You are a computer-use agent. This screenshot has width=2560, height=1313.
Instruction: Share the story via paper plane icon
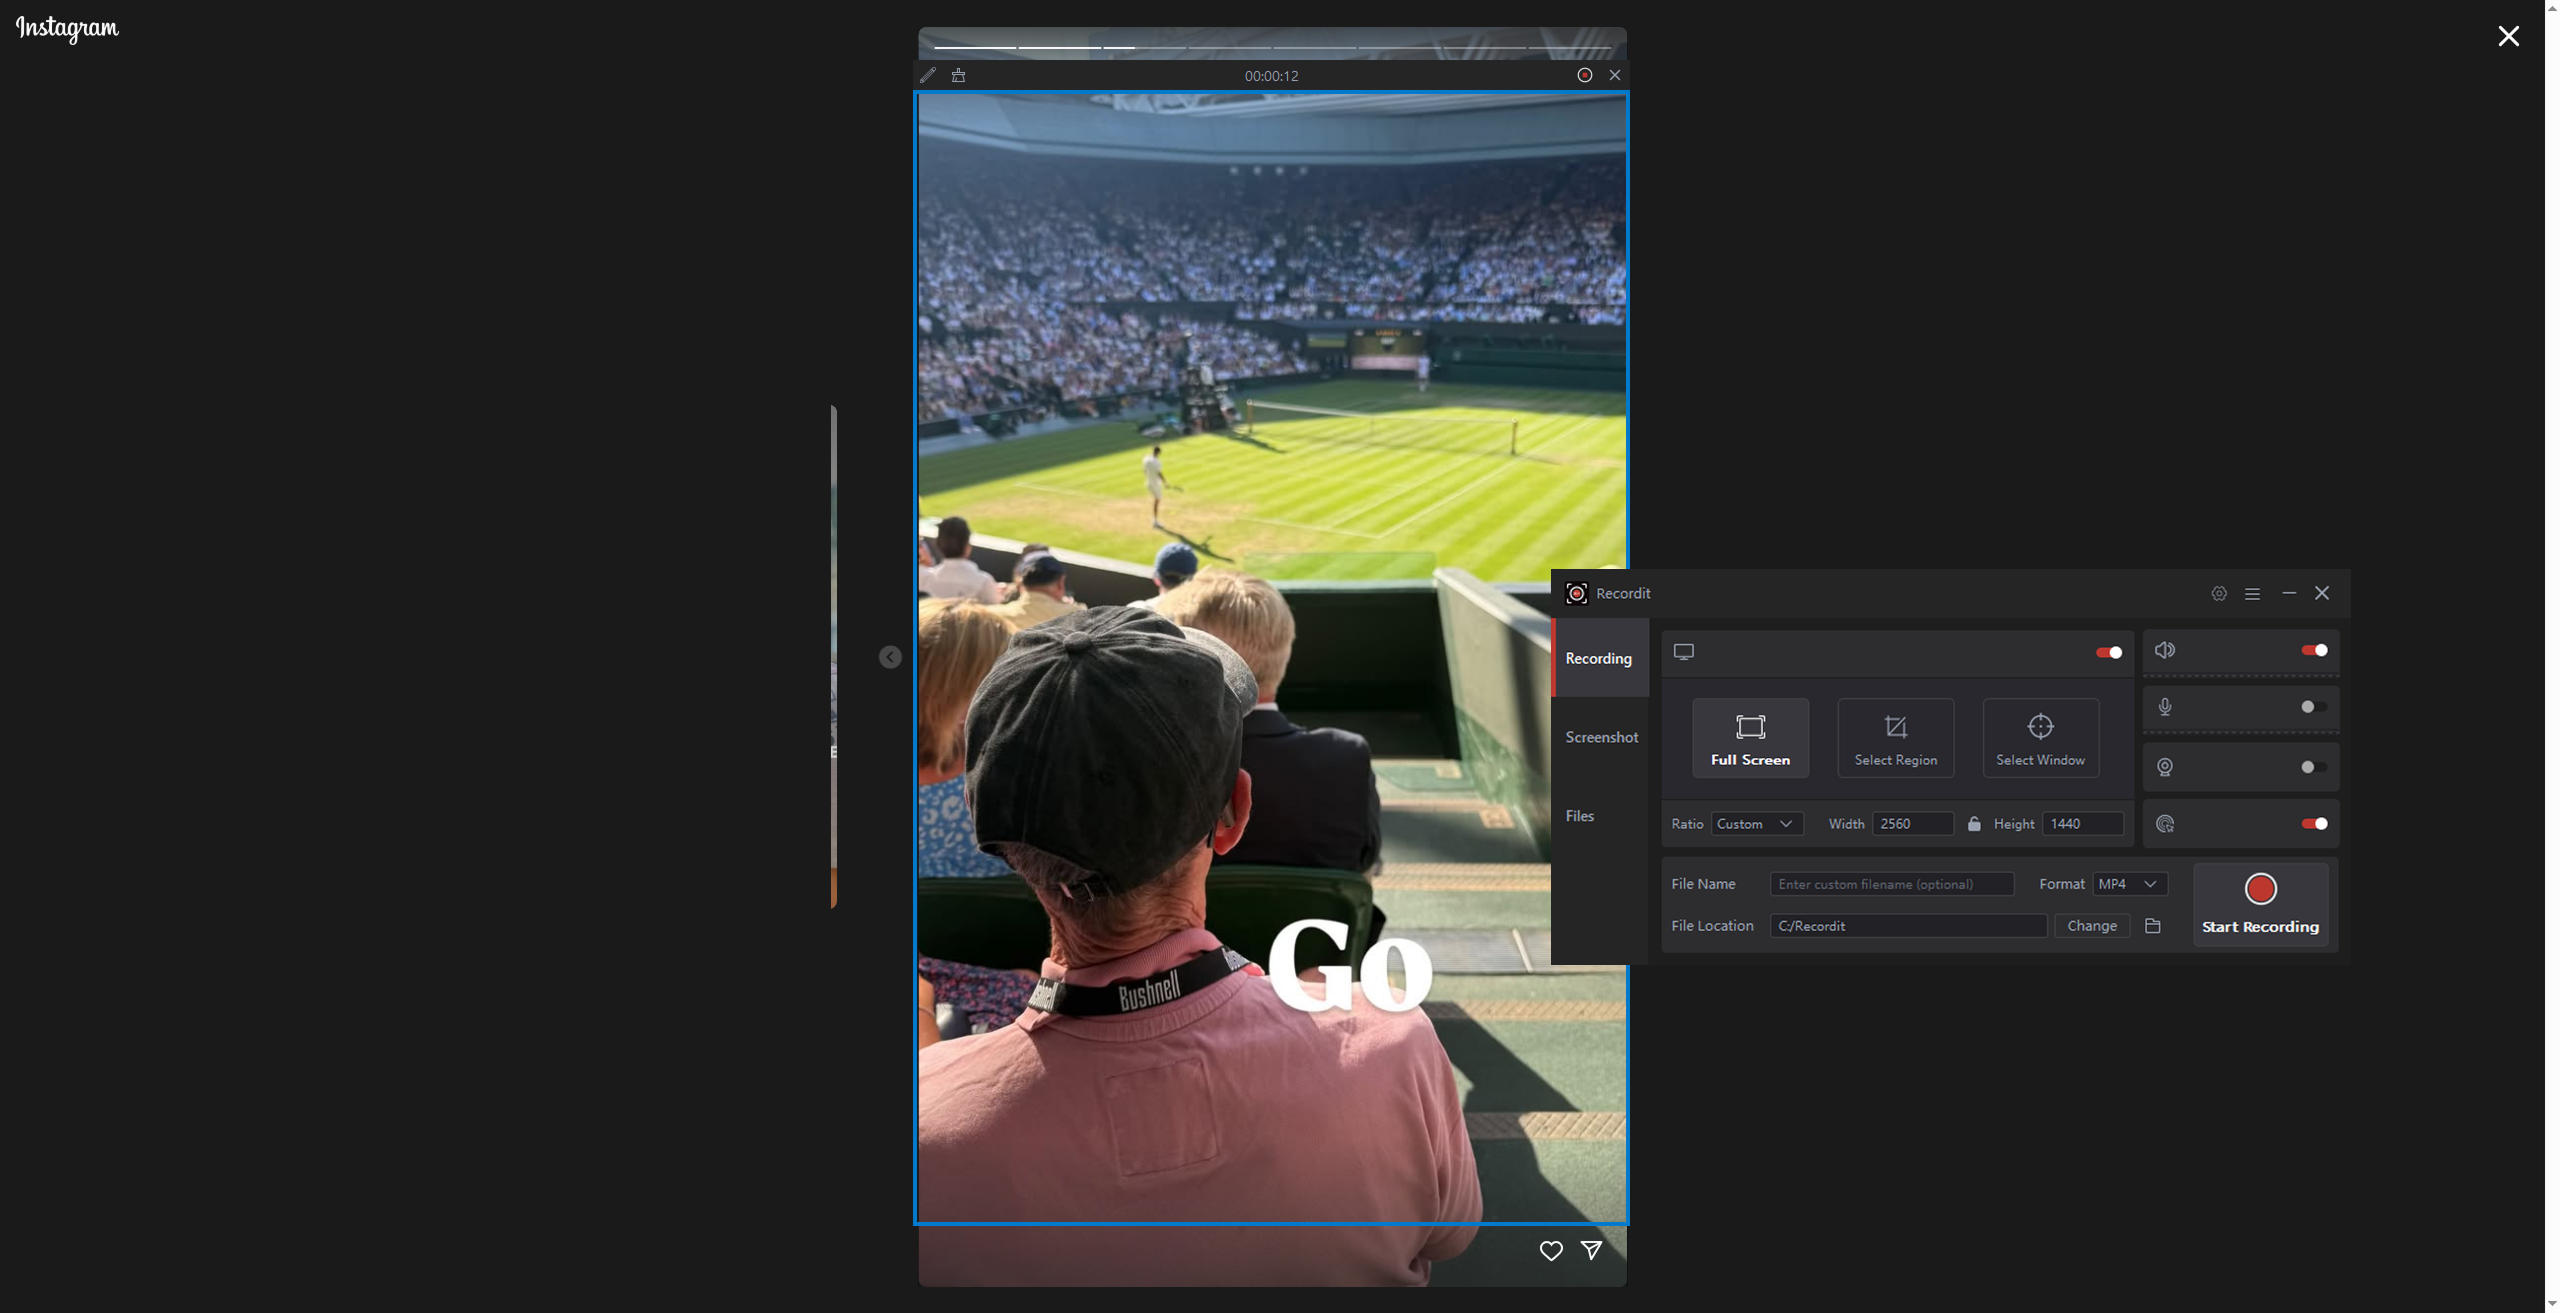[x=1591, y=1250]
